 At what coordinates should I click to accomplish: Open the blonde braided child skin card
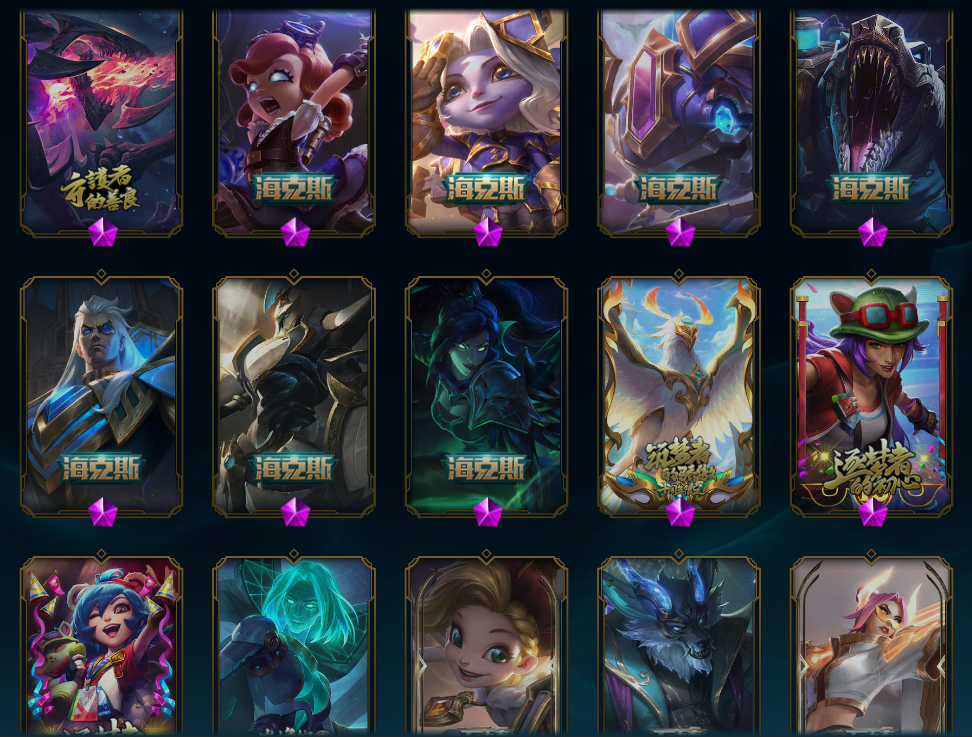click(487, 646)
